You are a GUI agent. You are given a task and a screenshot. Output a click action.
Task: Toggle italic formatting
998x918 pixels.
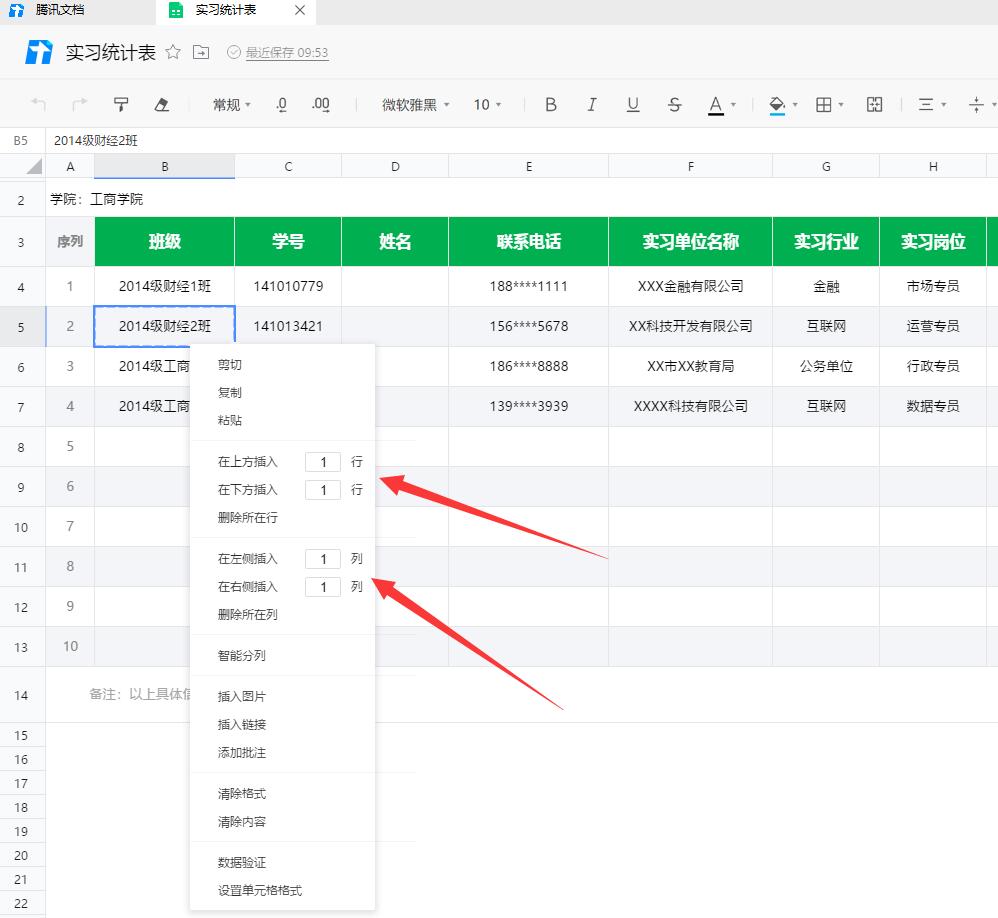591,104
